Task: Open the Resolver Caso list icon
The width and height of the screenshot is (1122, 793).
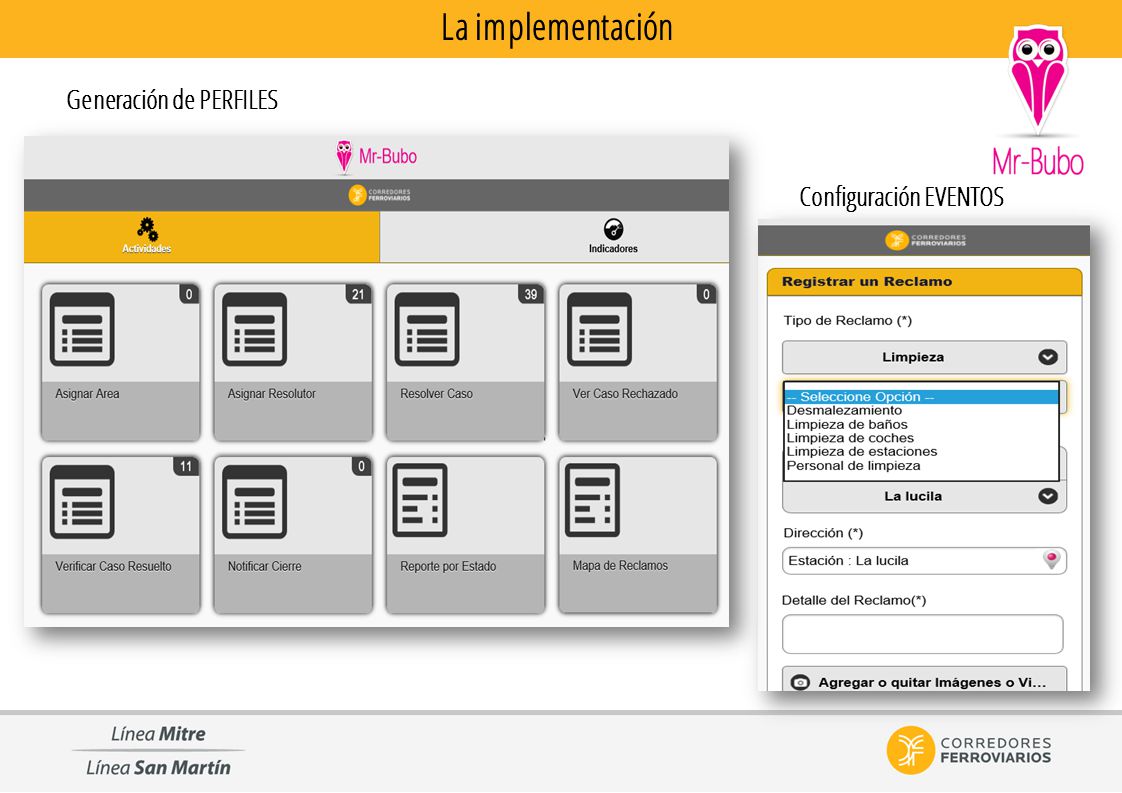Action: (x=427, y=329)
